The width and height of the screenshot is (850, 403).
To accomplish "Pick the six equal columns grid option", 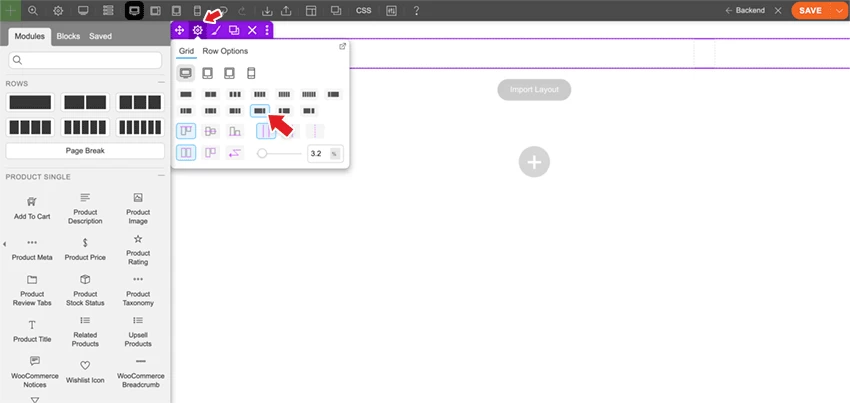I will coord(309,94).
